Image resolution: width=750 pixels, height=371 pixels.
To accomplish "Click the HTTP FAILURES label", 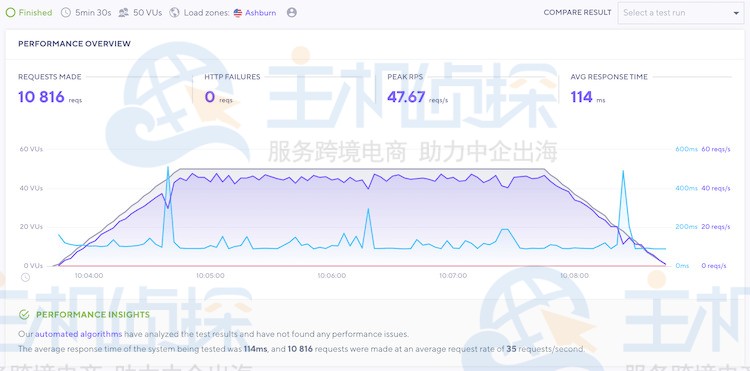I will tap(232, 76).
